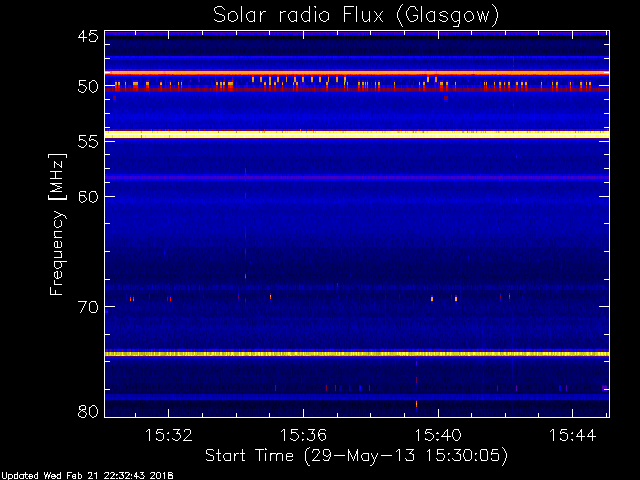Click the 15:44 time tick label

(573, 436)
